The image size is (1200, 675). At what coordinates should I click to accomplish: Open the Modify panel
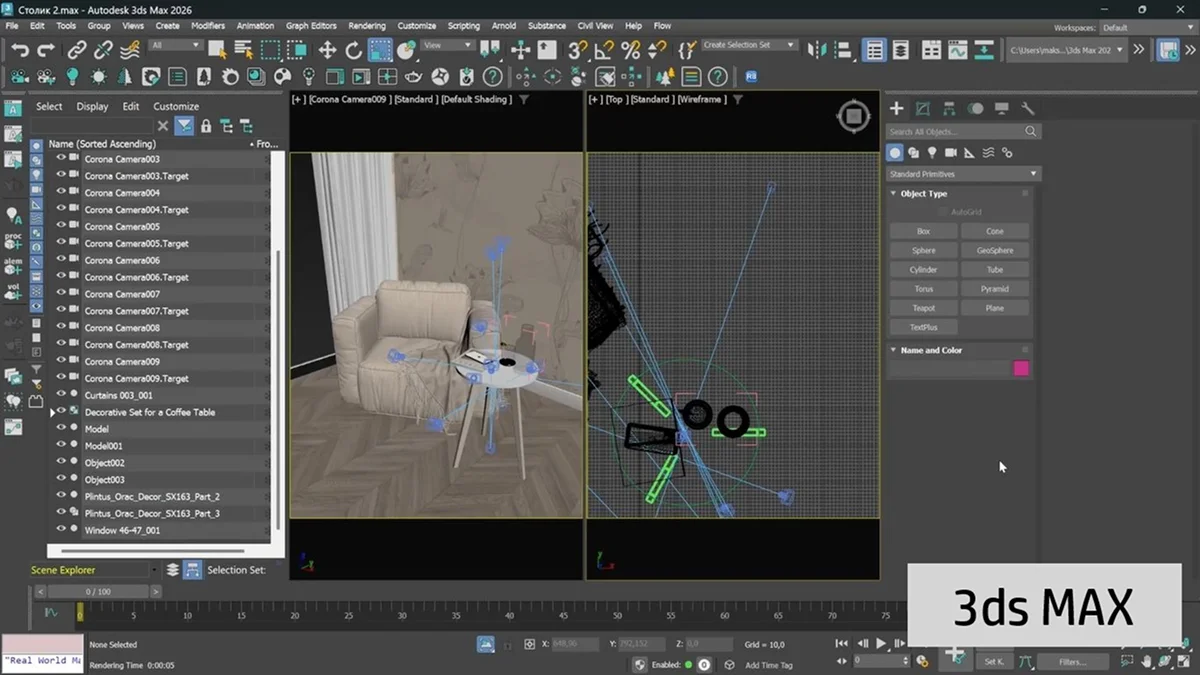point(922,108)
